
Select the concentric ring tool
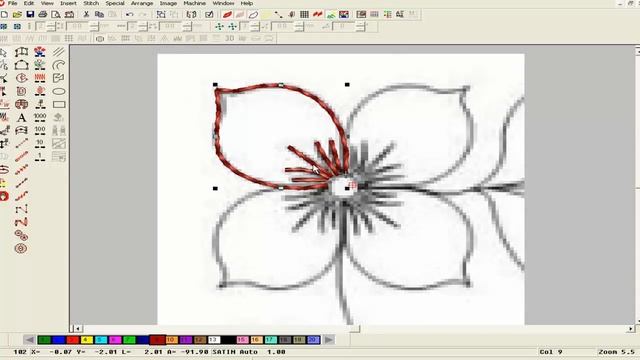21,248
